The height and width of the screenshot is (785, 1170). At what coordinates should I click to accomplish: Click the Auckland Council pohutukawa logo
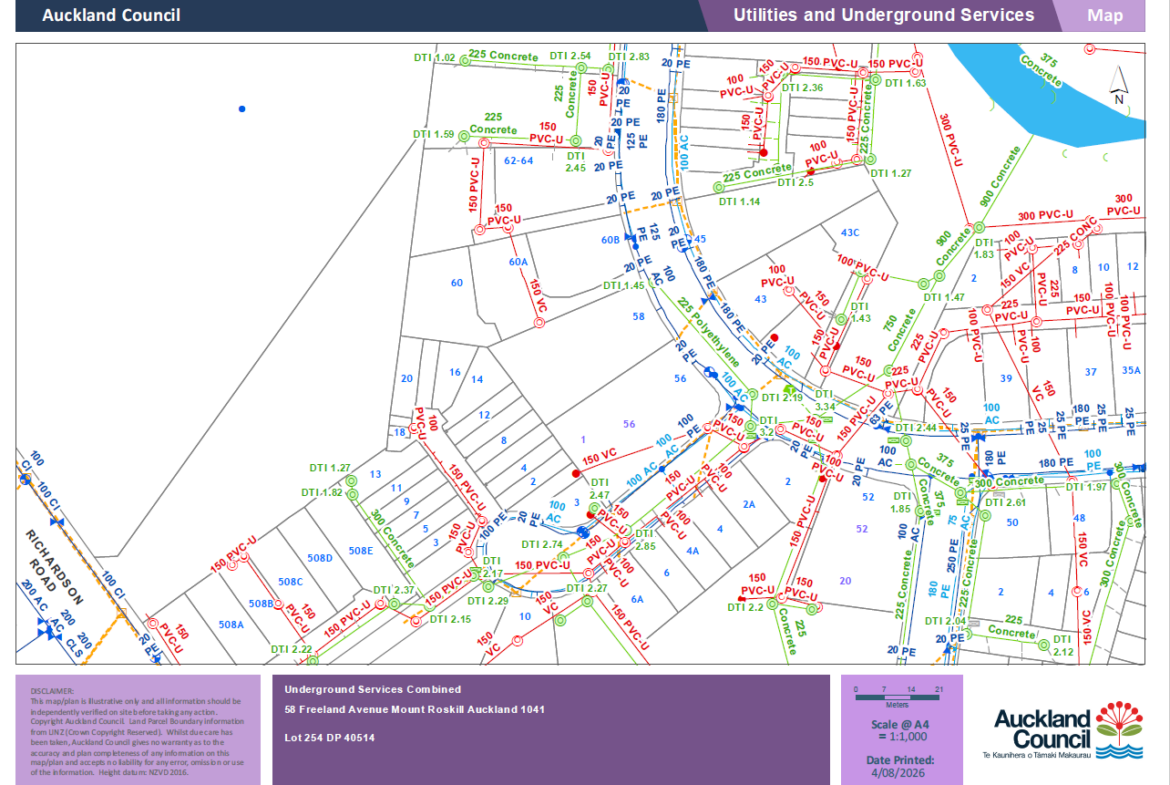tap(1119, 731)
